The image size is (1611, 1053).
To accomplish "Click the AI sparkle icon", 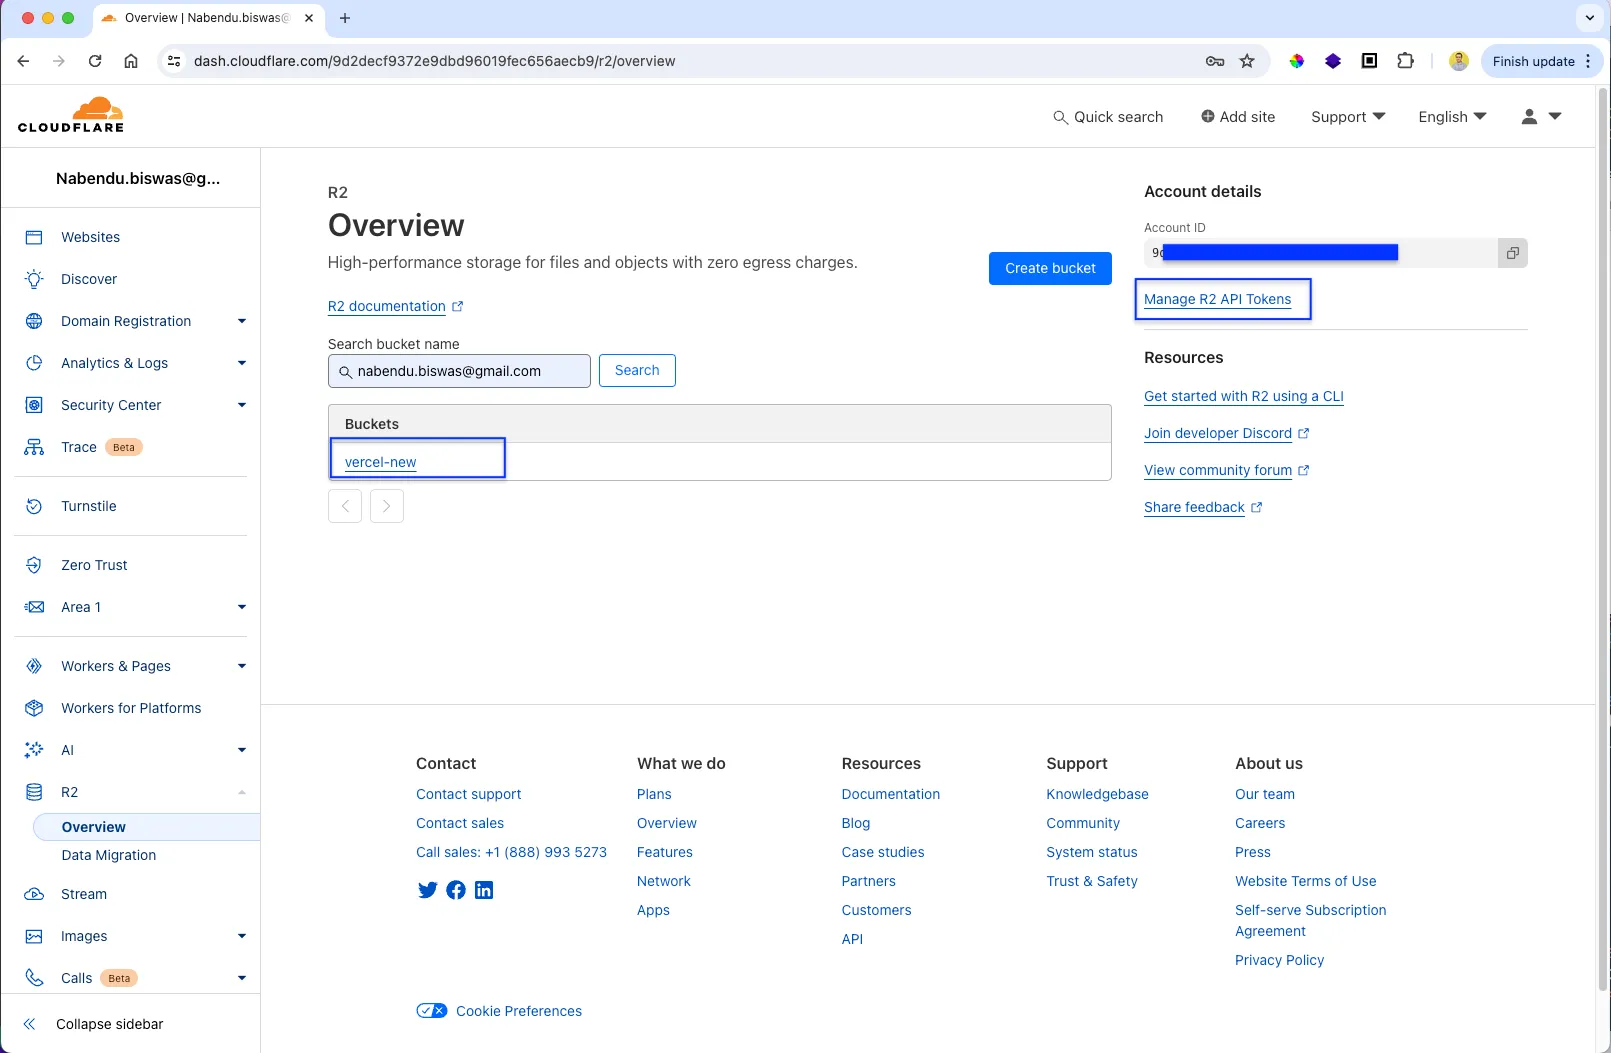I will pyautogui.click(x=34, y=750).
